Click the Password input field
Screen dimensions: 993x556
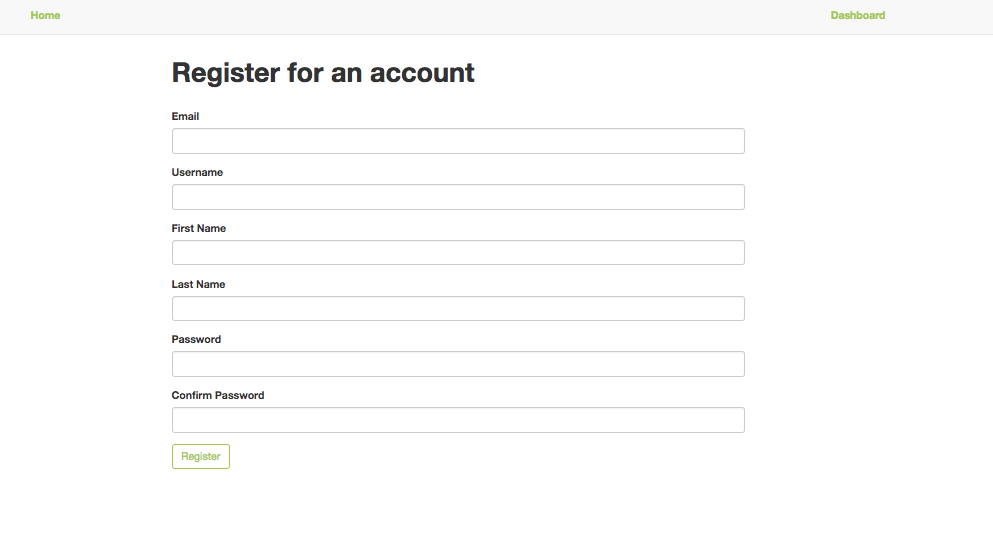click(458, 364)
